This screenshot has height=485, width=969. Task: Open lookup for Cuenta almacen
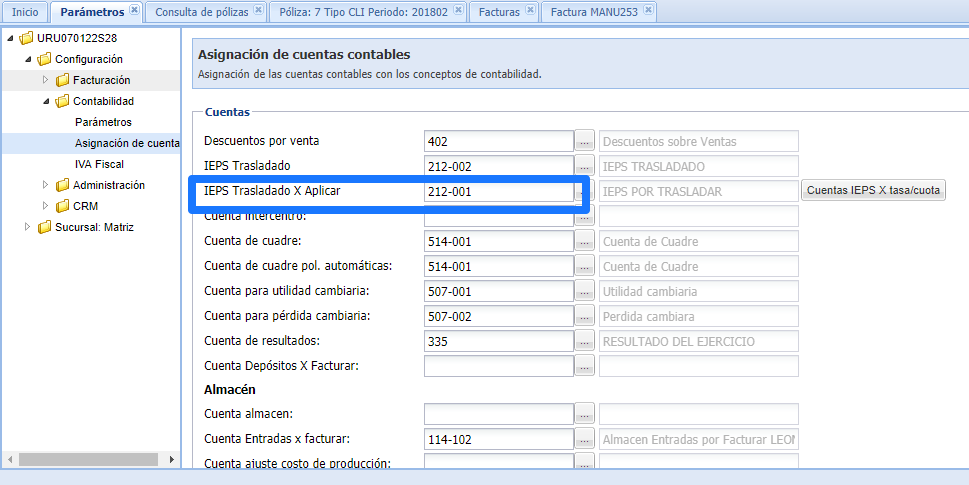pyautogui.click(x=586, y=414)
